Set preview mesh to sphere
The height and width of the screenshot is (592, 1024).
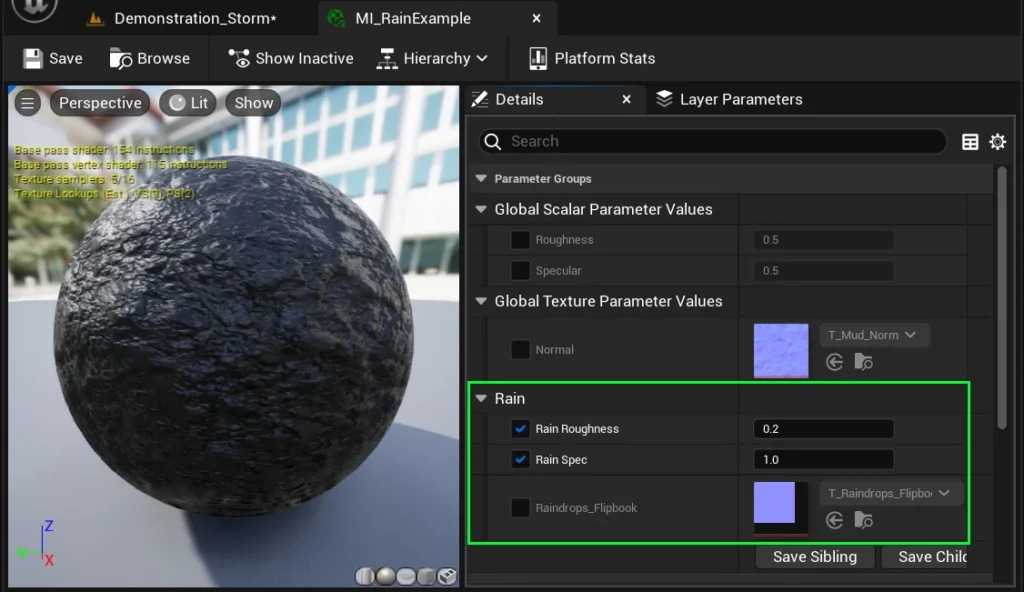[385, 576]
